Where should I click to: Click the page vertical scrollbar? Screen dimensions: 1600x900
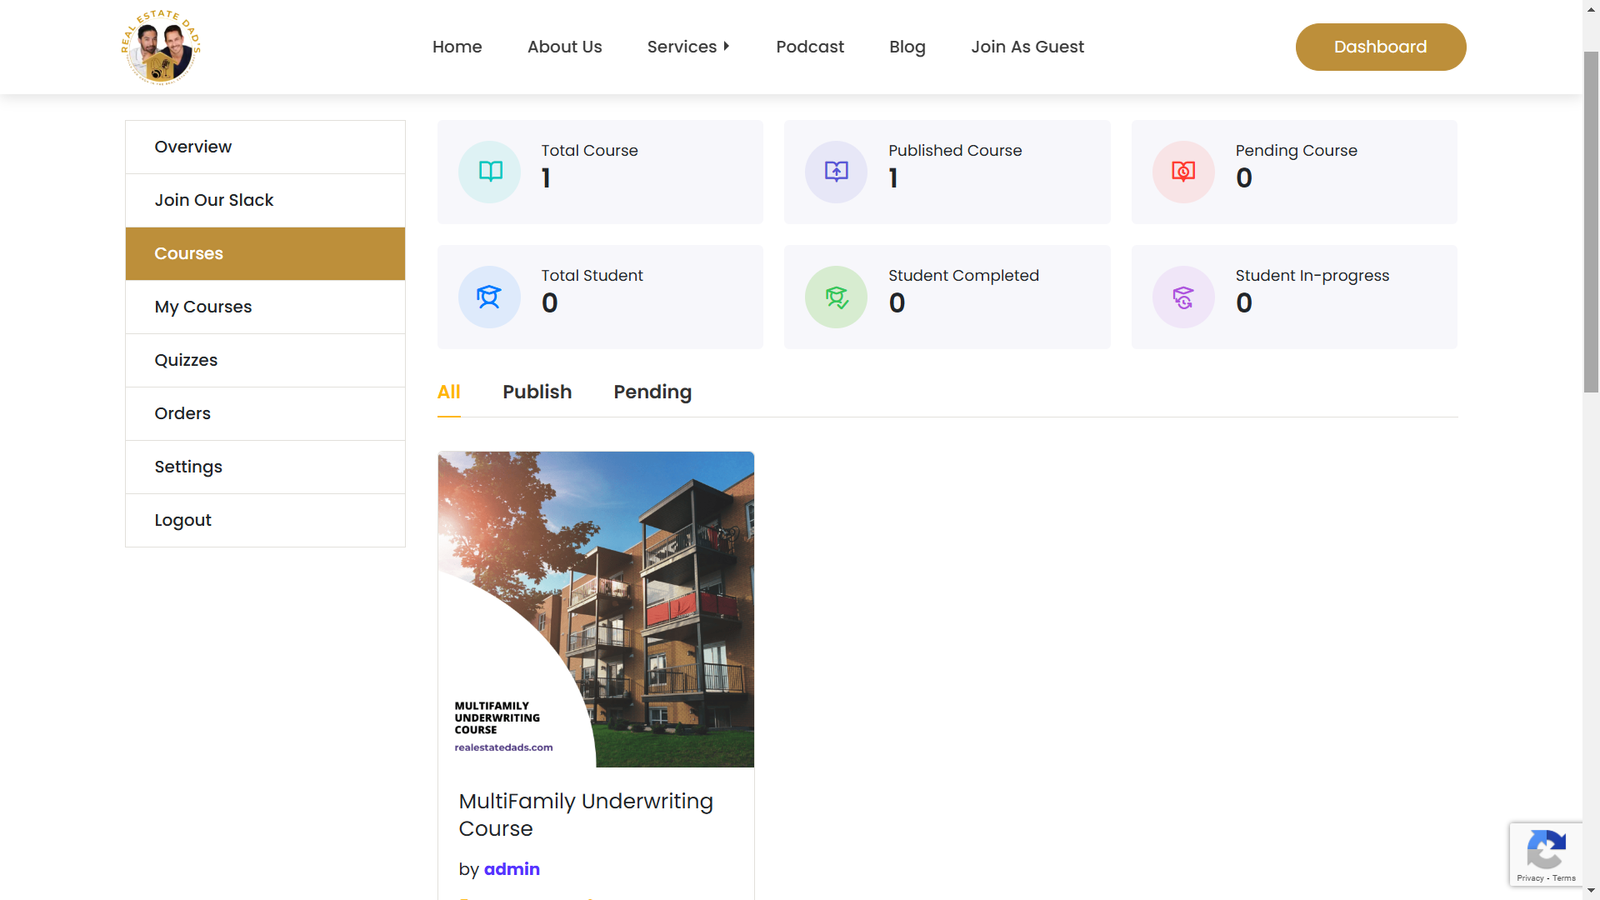click(x=1591, y=222)
